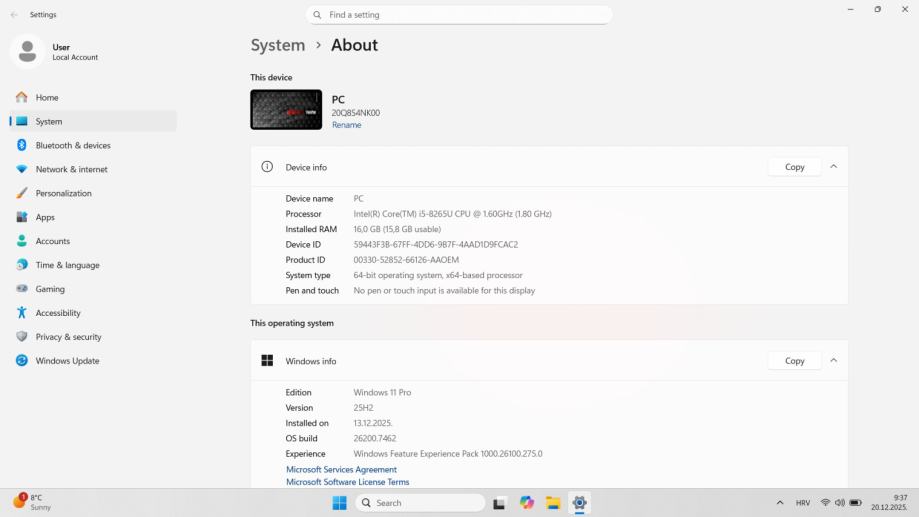The height and width of the screenshot is (517, 919).
Task: Open Time & language settings
Action: 93,265
